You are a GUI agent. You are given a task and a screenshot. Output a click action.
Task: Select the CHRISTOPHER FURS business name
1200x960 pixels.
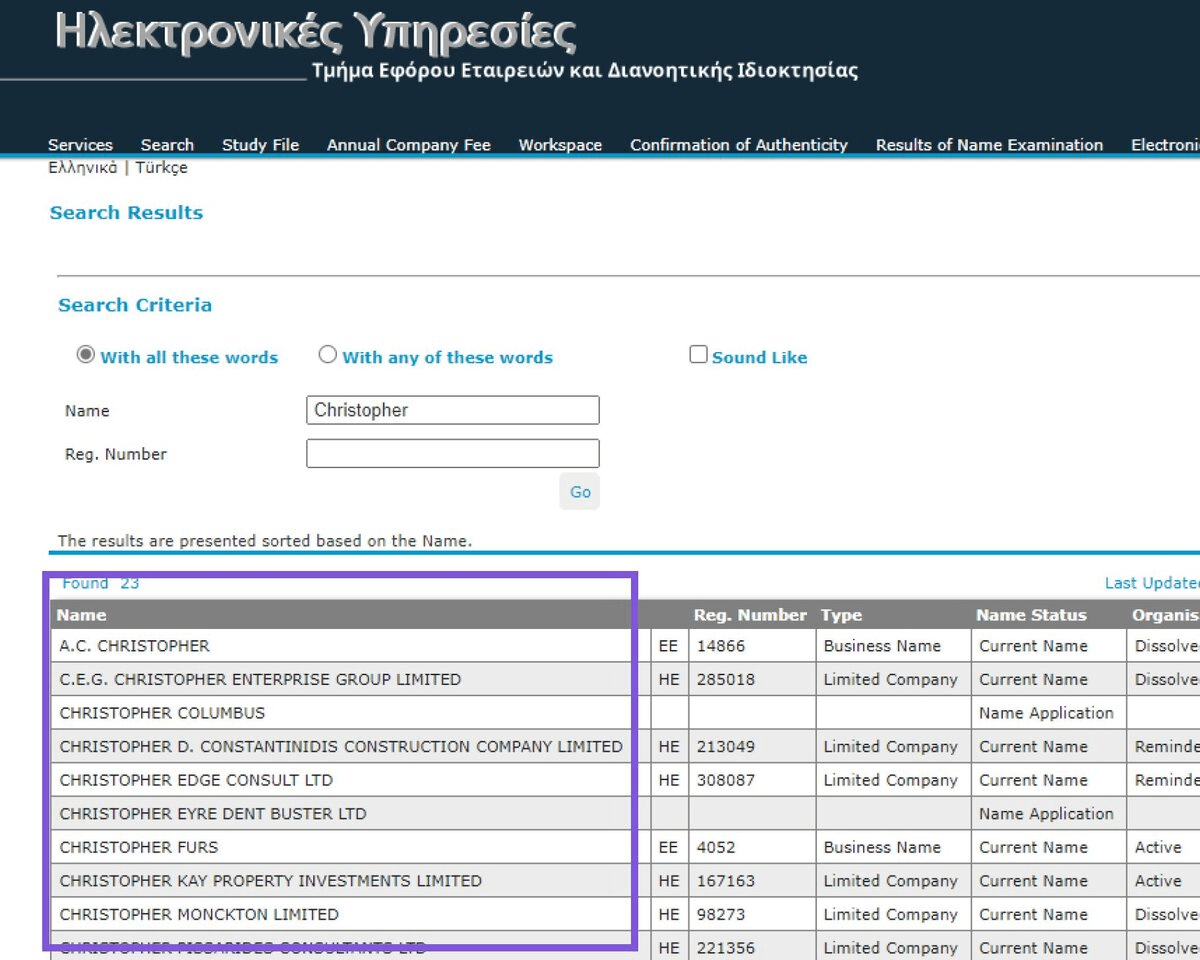139,847
